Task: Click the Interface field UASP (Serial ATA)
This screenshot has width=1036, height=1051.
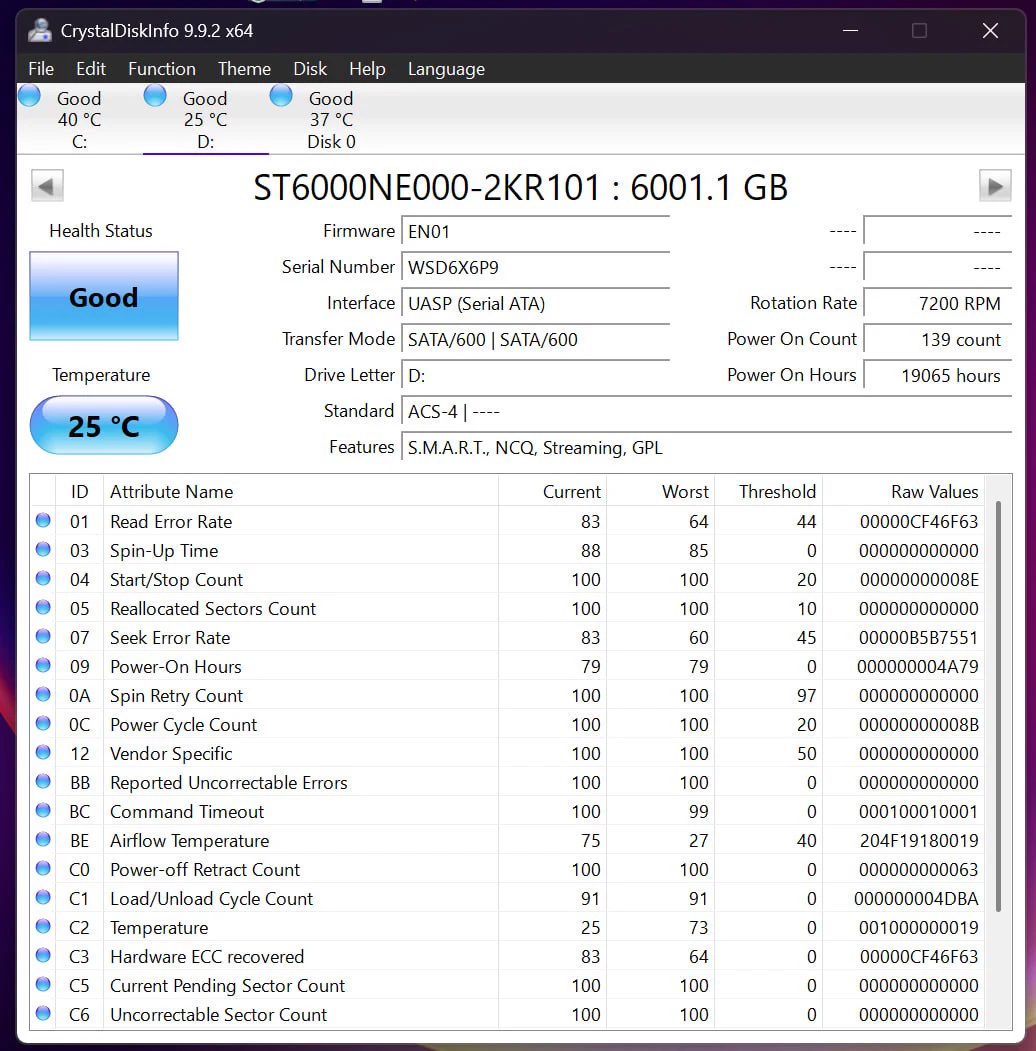Action: [535, 304]
